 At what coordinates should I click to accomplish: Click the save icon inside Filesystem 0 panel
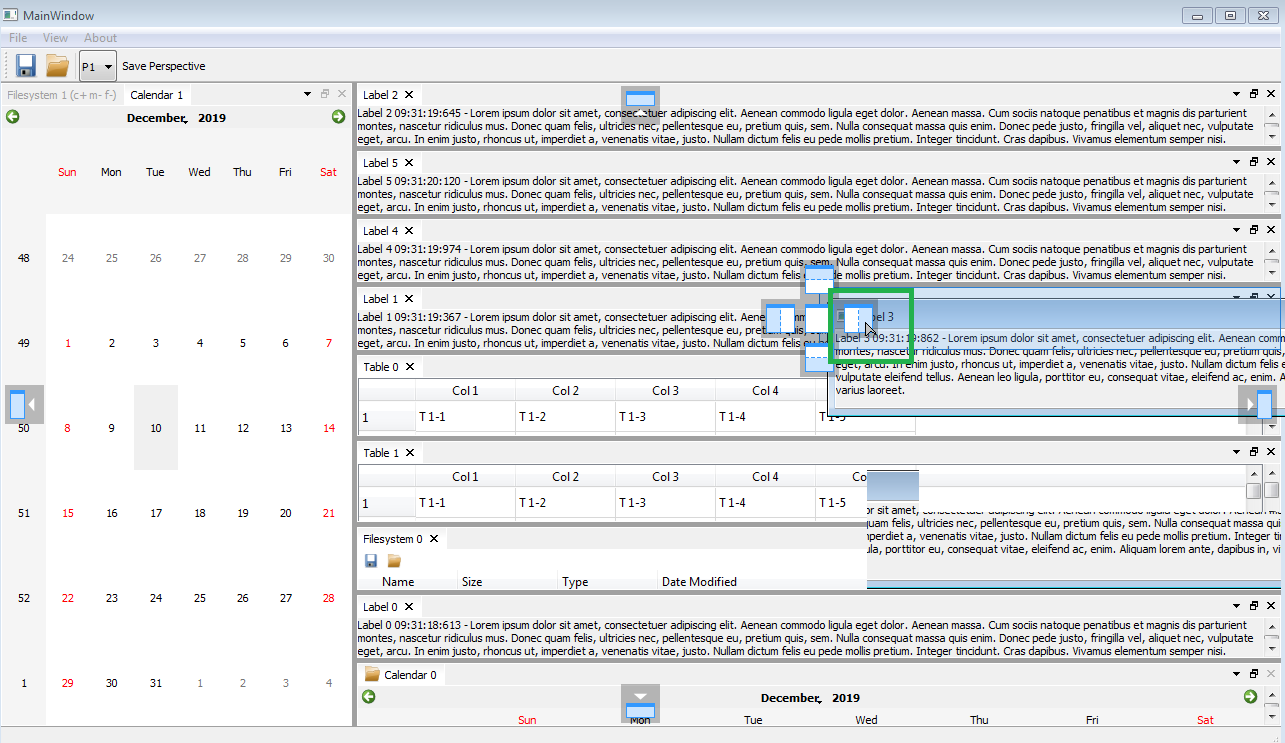(371, 560)
